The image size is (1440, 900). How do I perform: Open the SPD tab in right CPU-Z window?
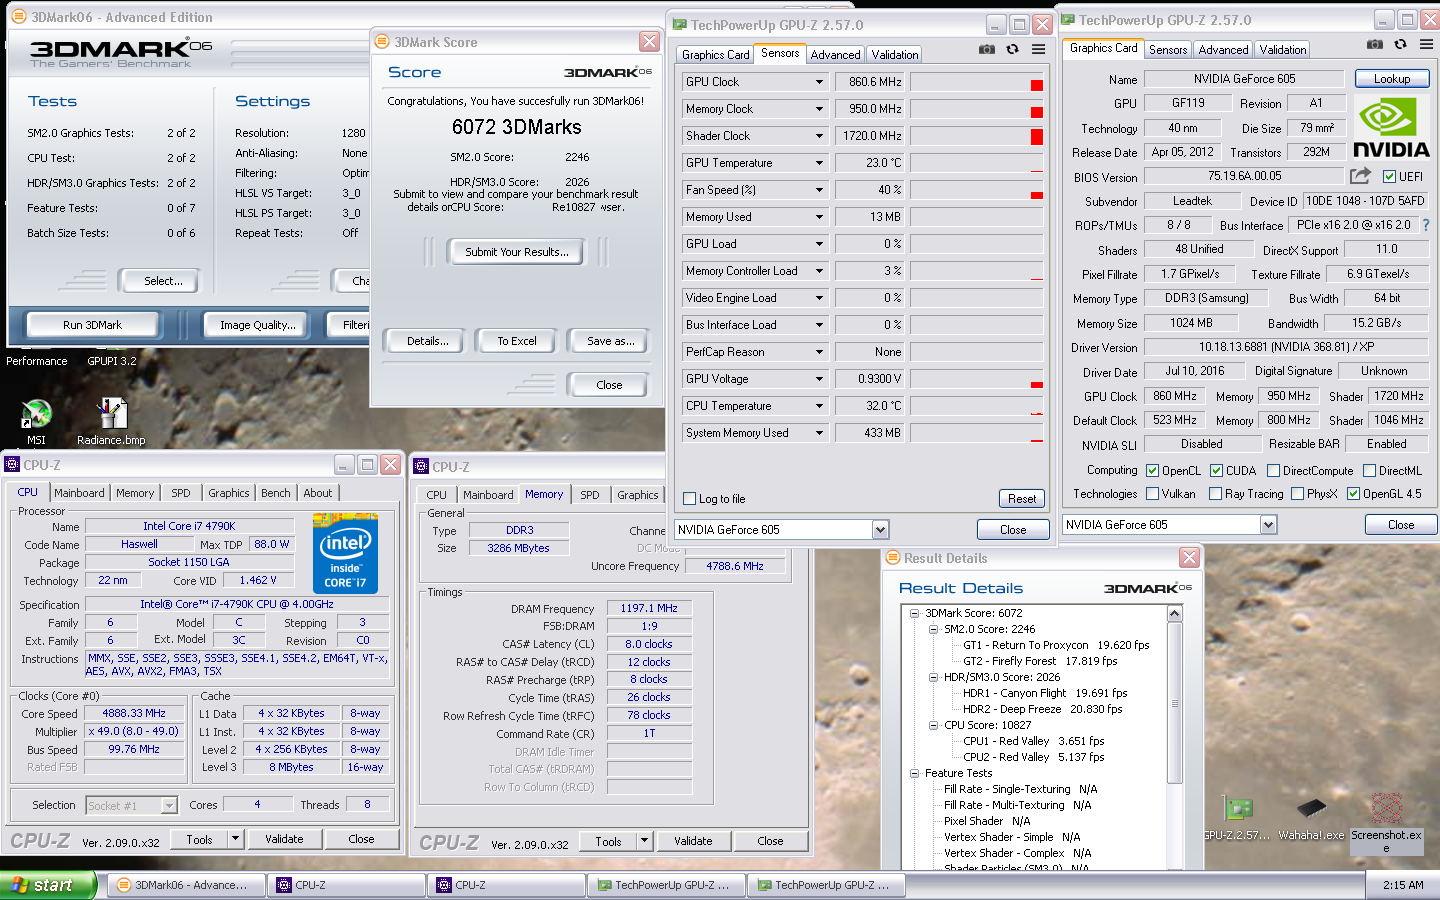[x=590, y=495]
